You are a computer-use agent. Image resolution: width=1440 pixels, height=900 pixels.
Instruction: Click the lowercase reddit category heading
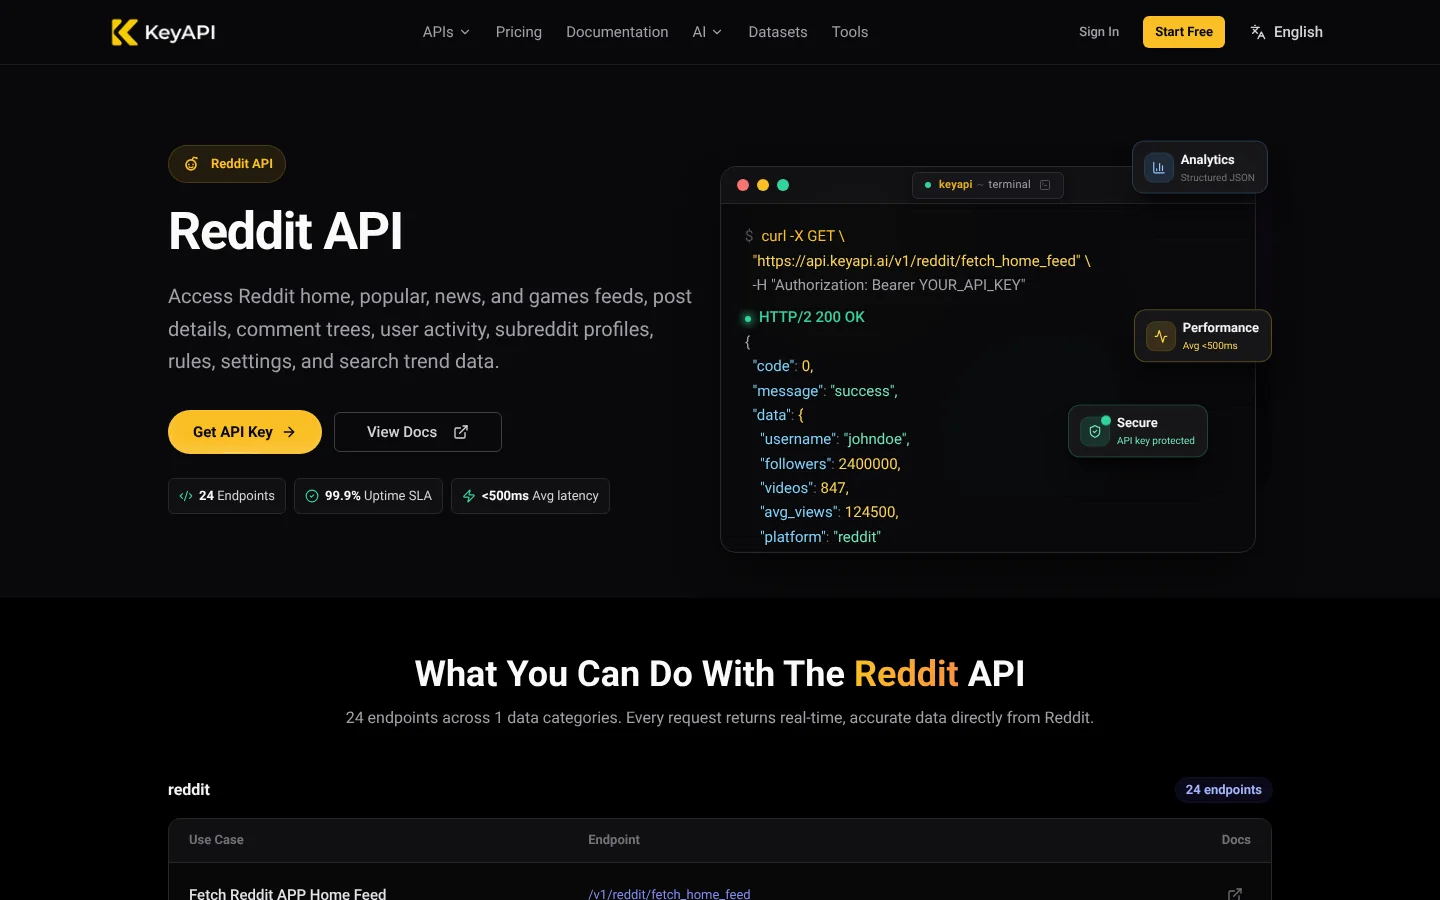[x=189, y=790]
